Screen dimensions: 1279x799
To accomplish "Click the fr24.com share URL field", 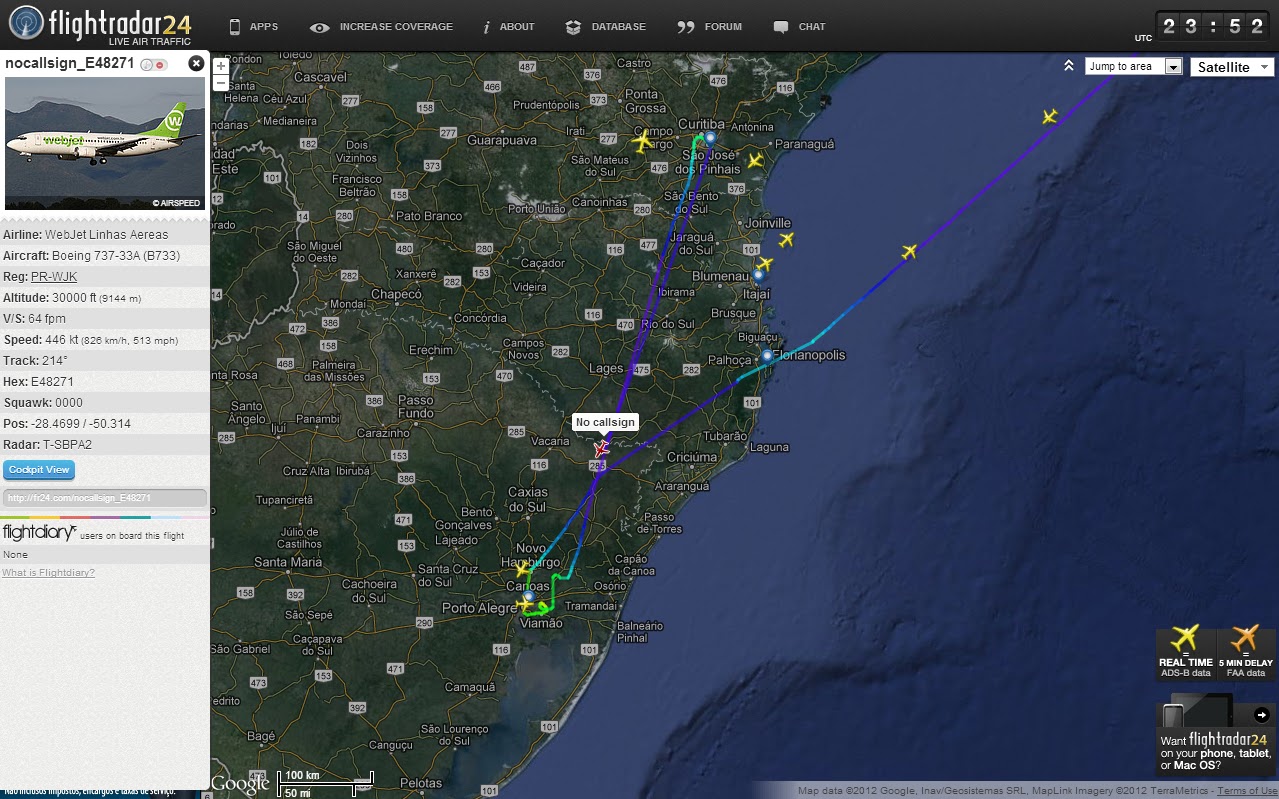I will click(x=105, y=497).
